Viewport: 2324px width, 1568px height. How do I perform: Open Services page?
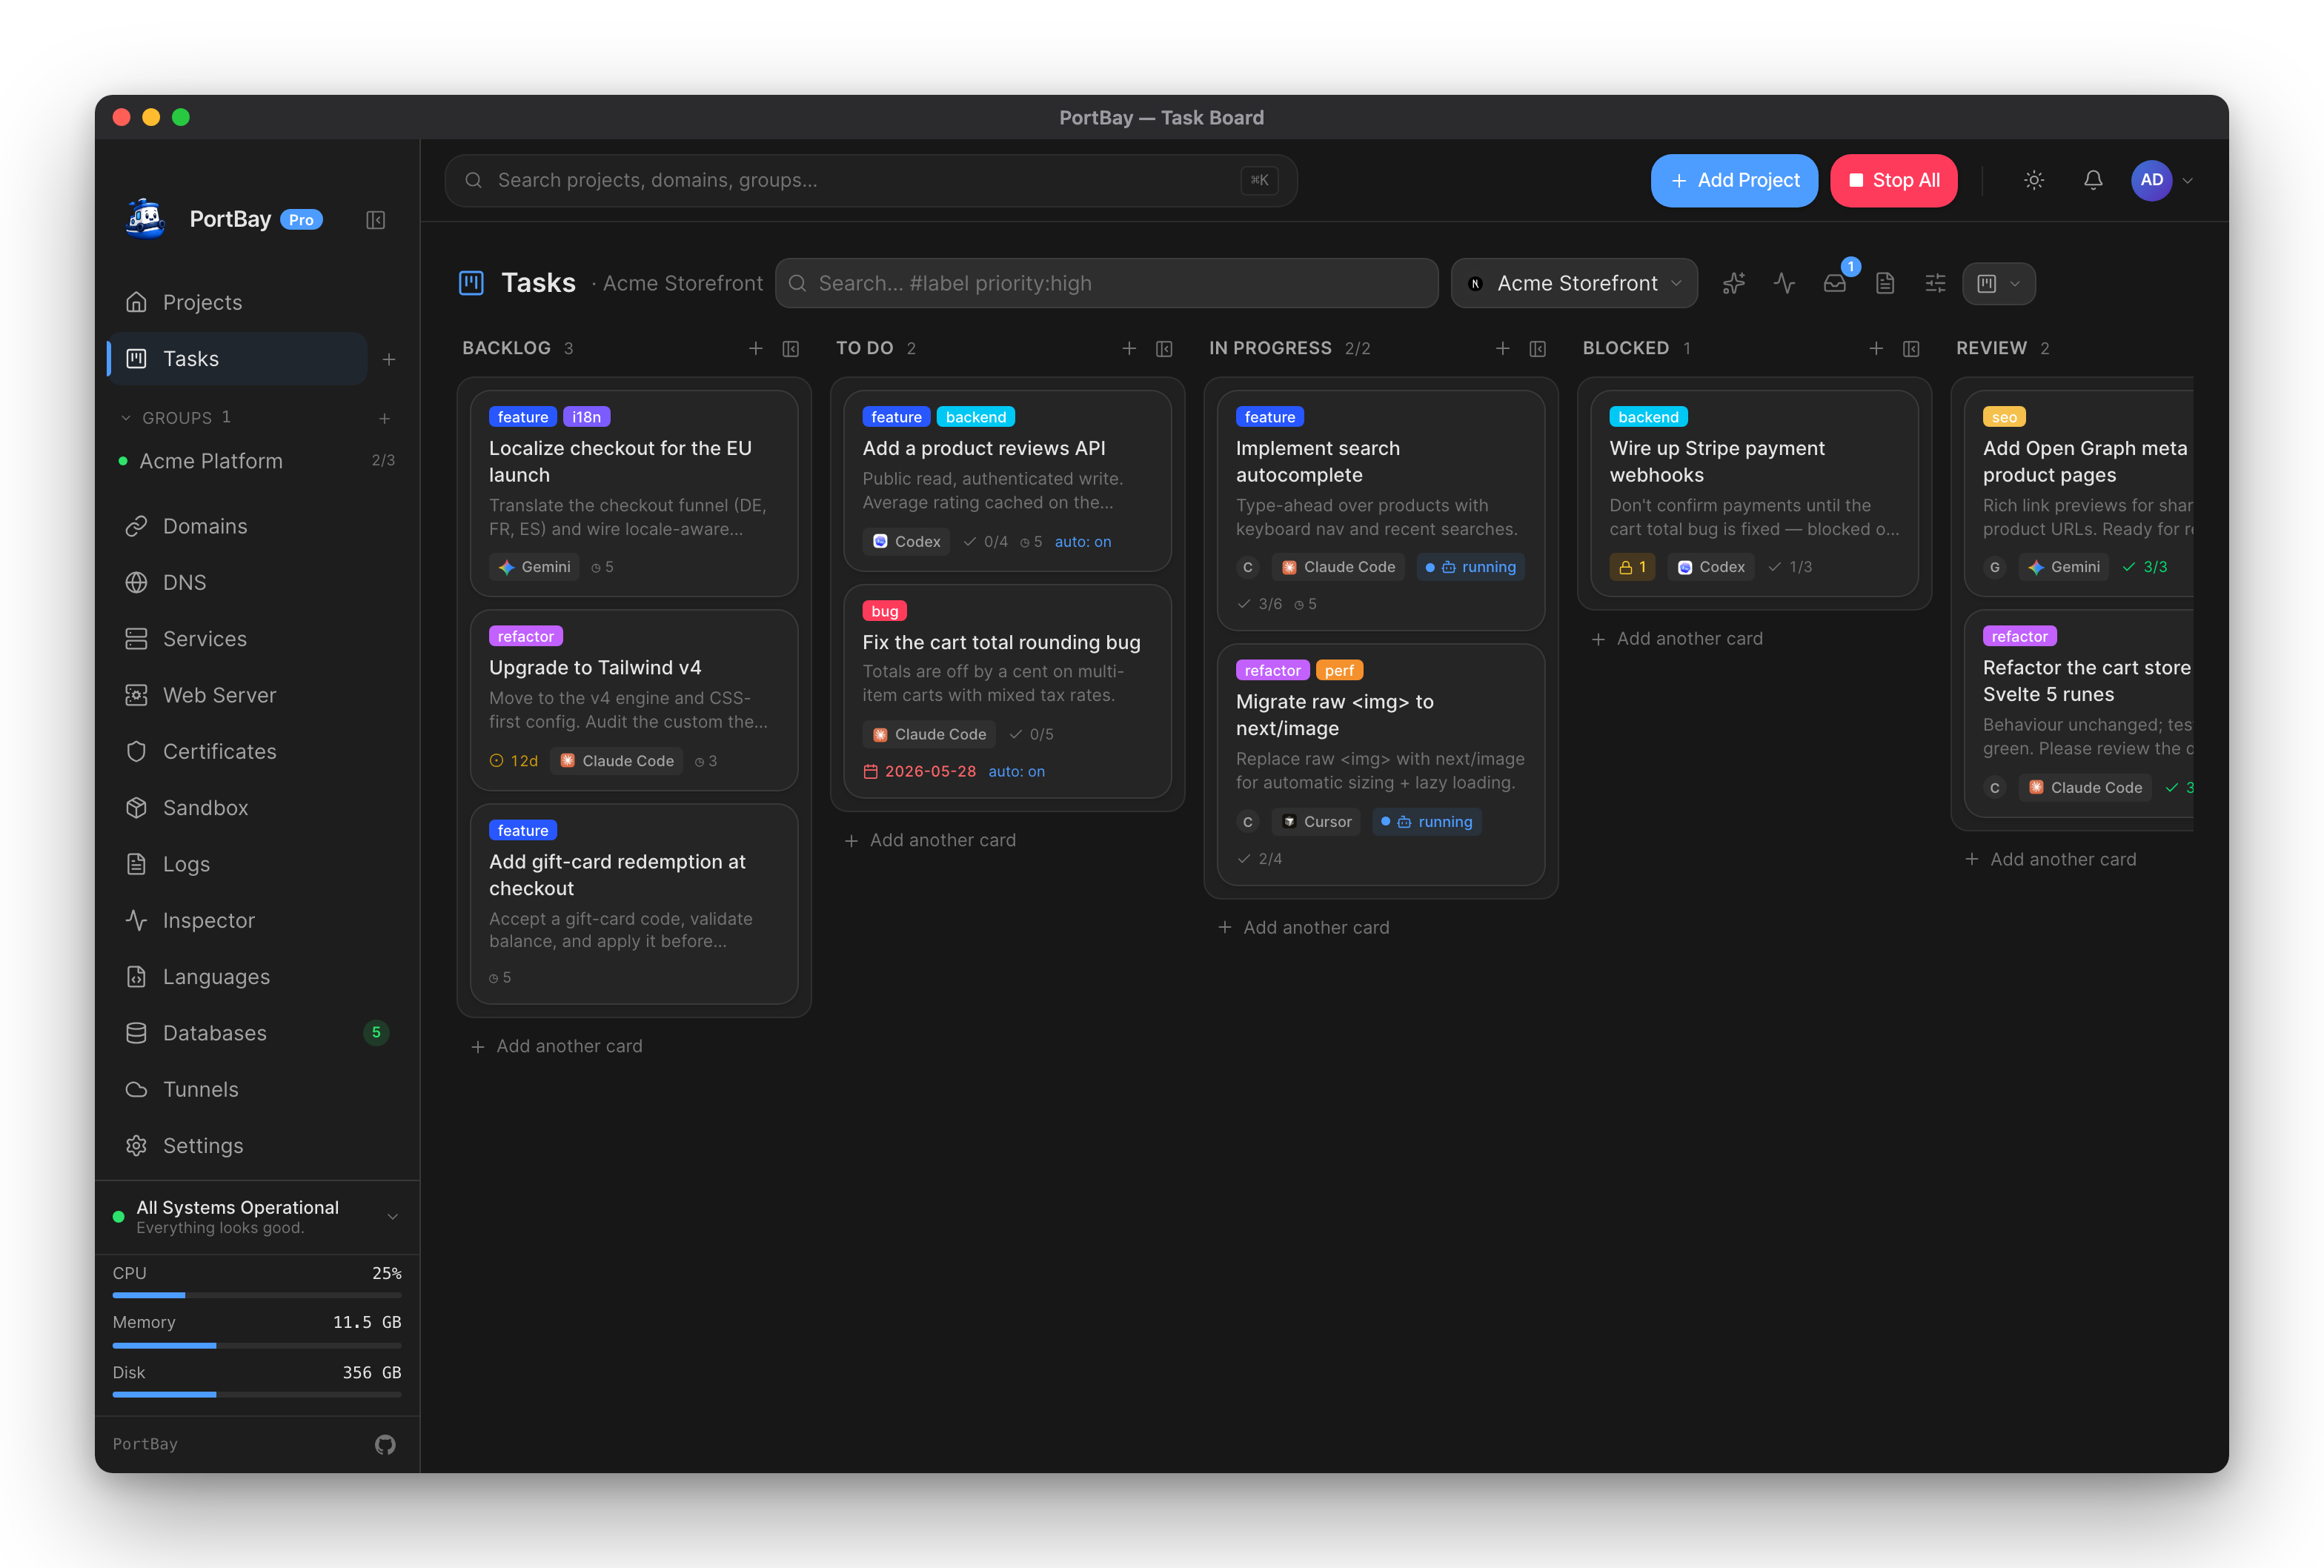pyautogui.click(x=237, y=639)
